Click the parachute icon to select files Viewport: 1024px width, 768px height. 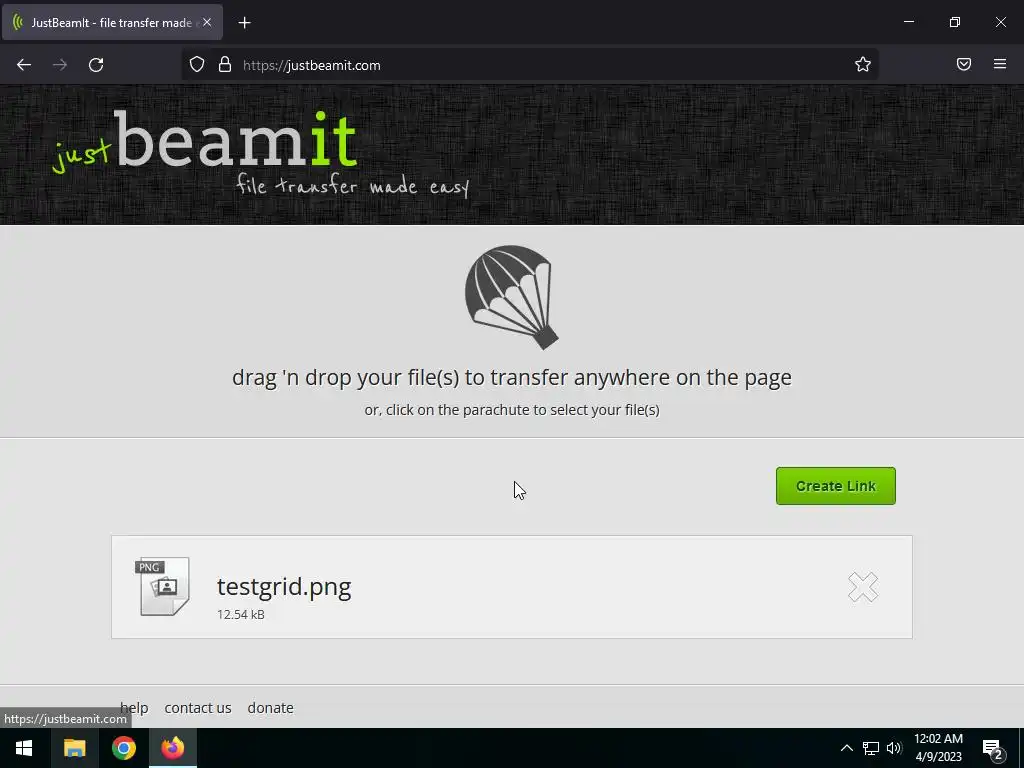(511, 297)
